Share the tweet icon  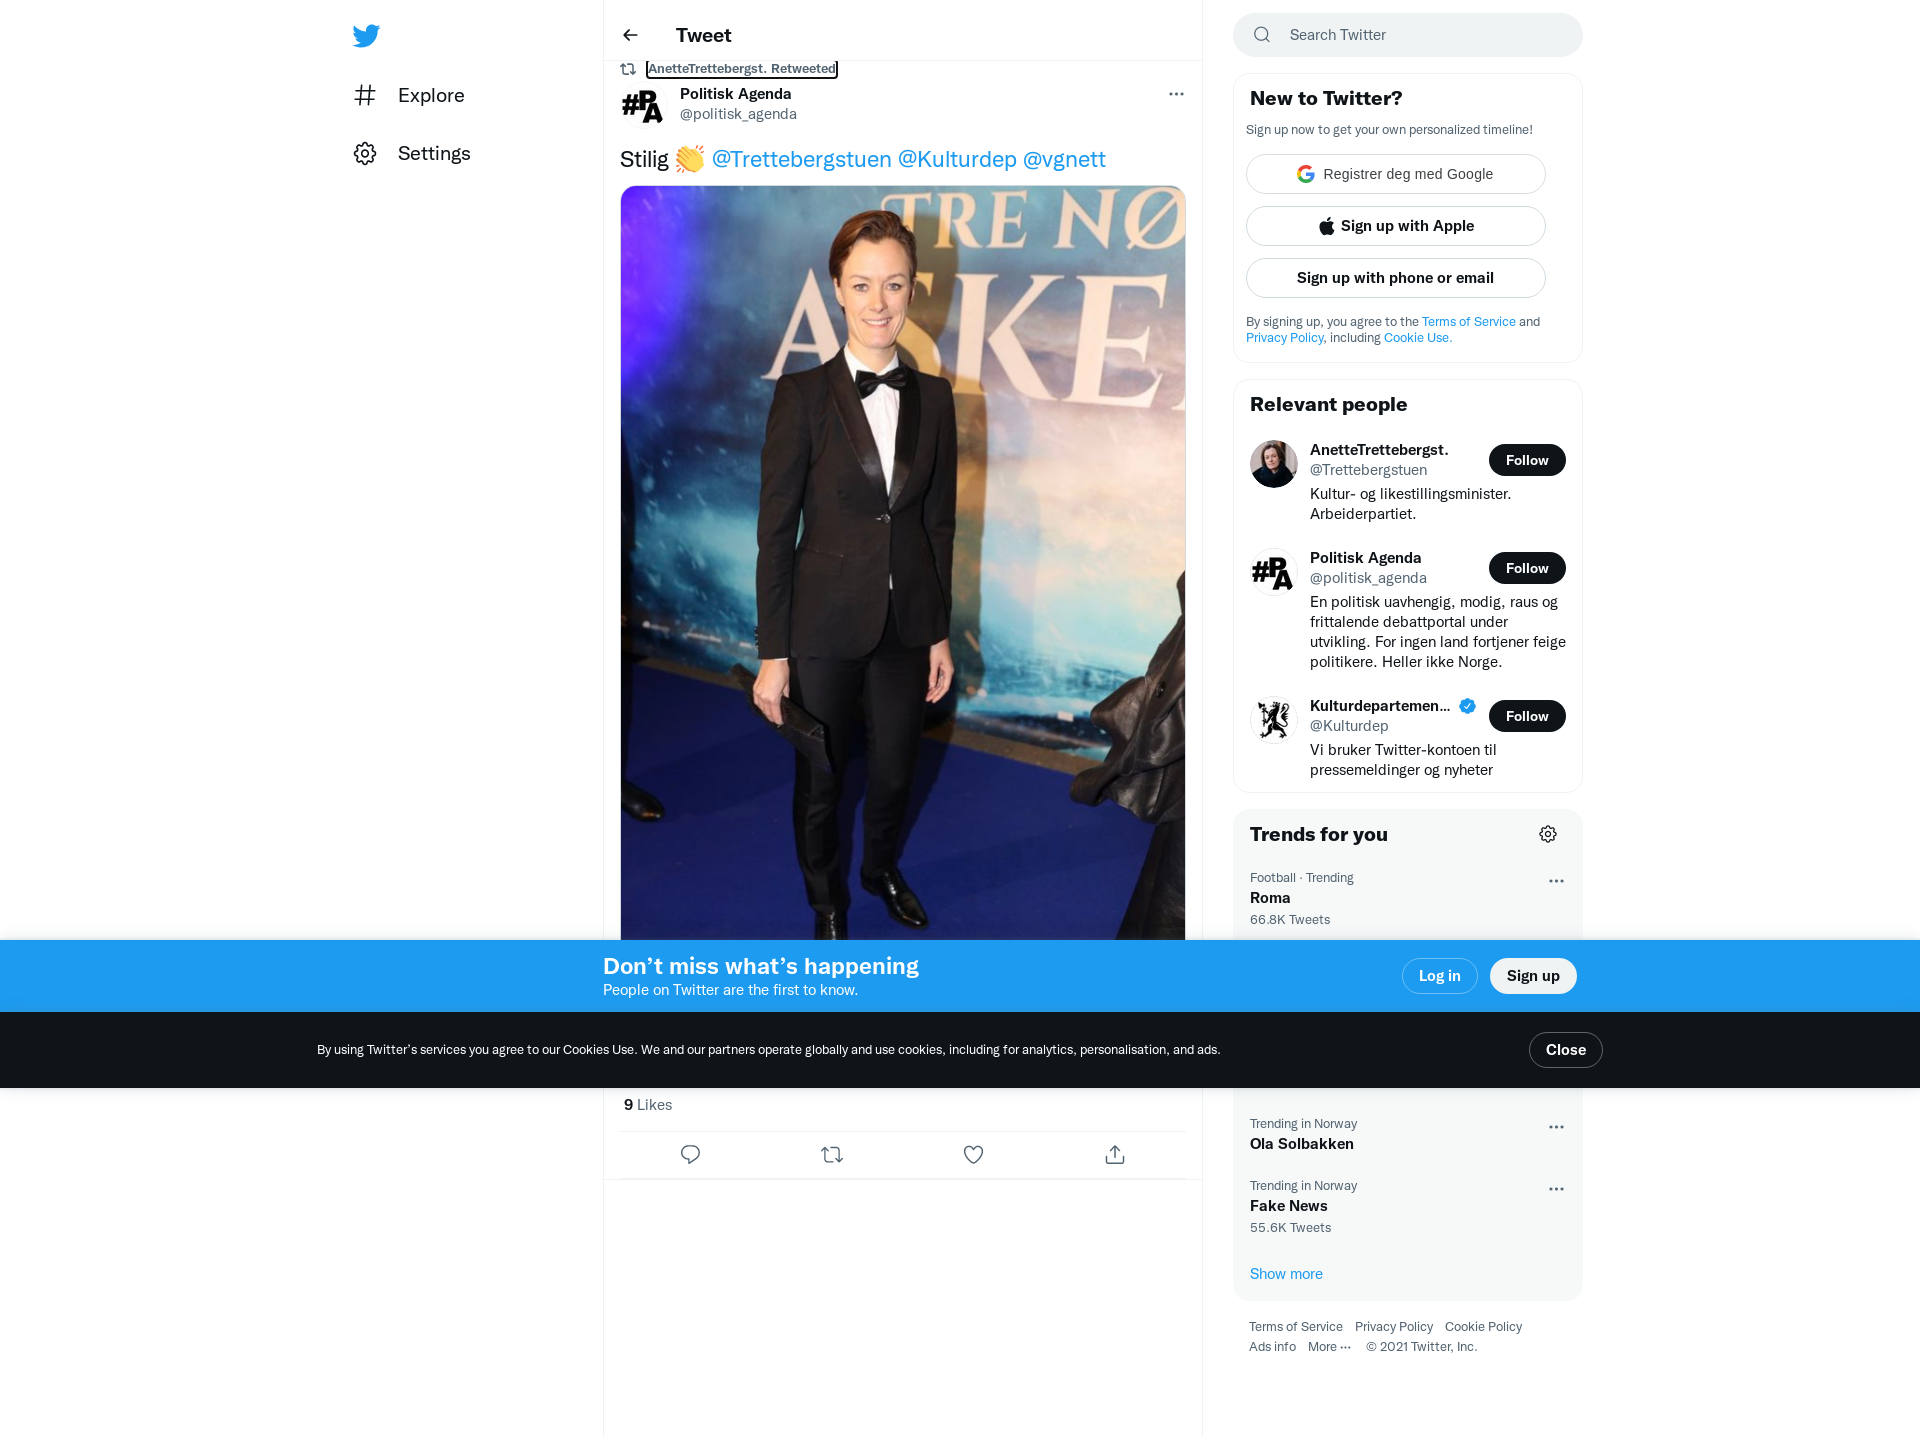1115,1155
